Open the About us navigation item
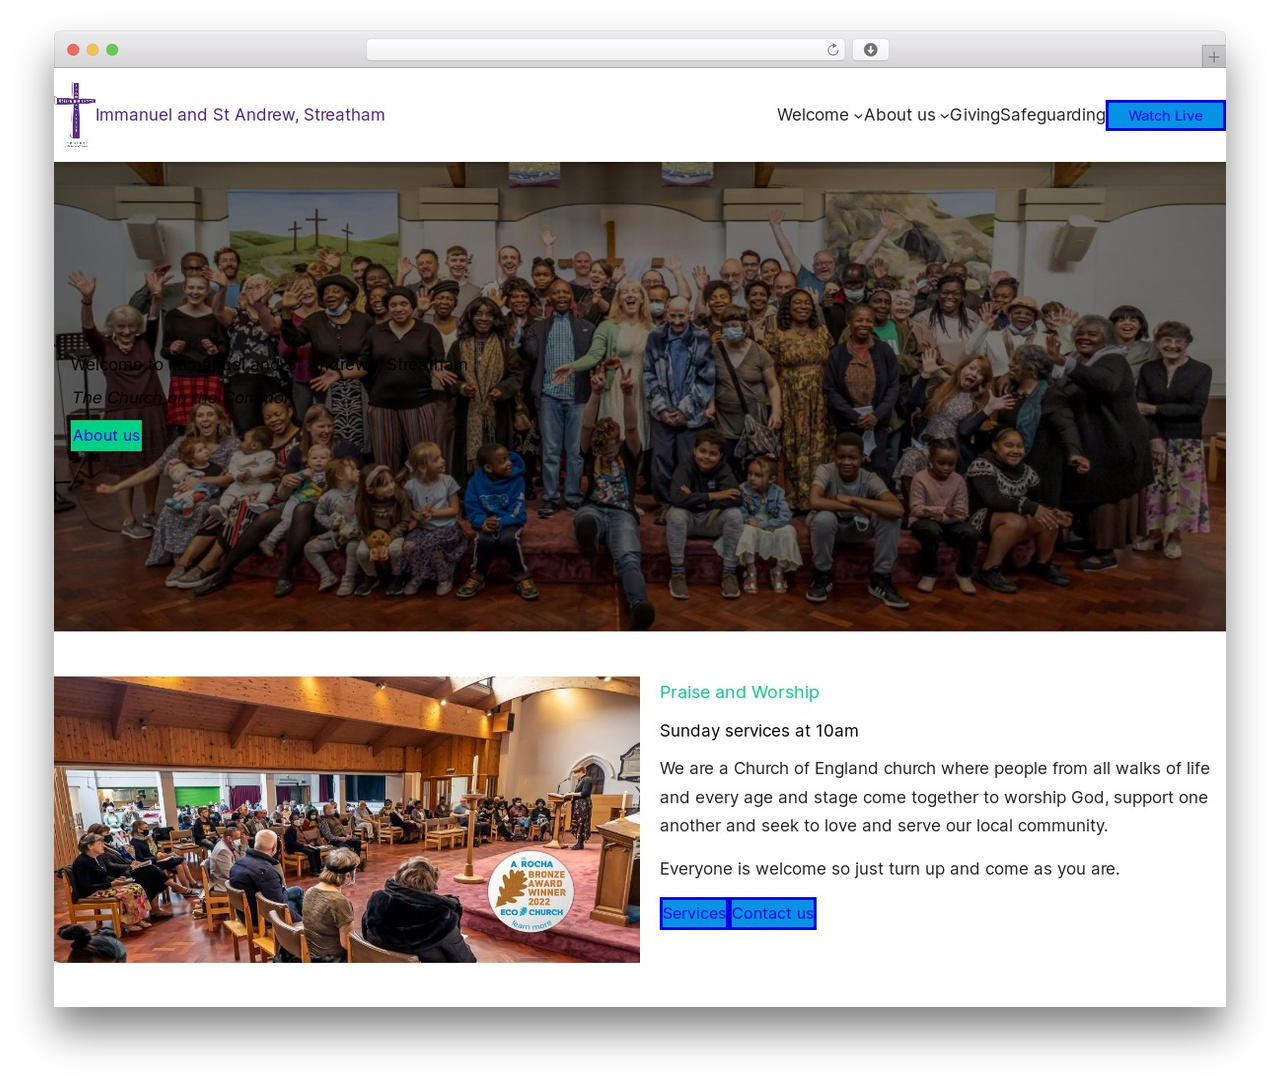The width and height of the screenshot is (1280, 1084). 900,115
